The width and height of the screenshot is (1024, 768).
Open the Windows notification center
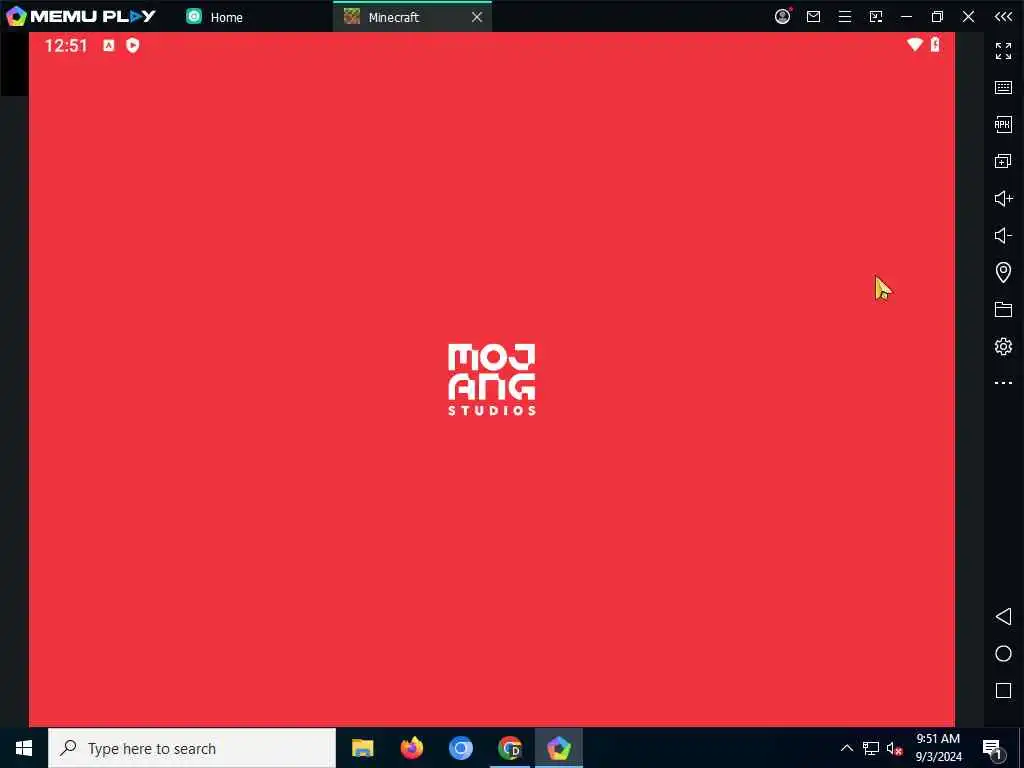coord(992,748)
